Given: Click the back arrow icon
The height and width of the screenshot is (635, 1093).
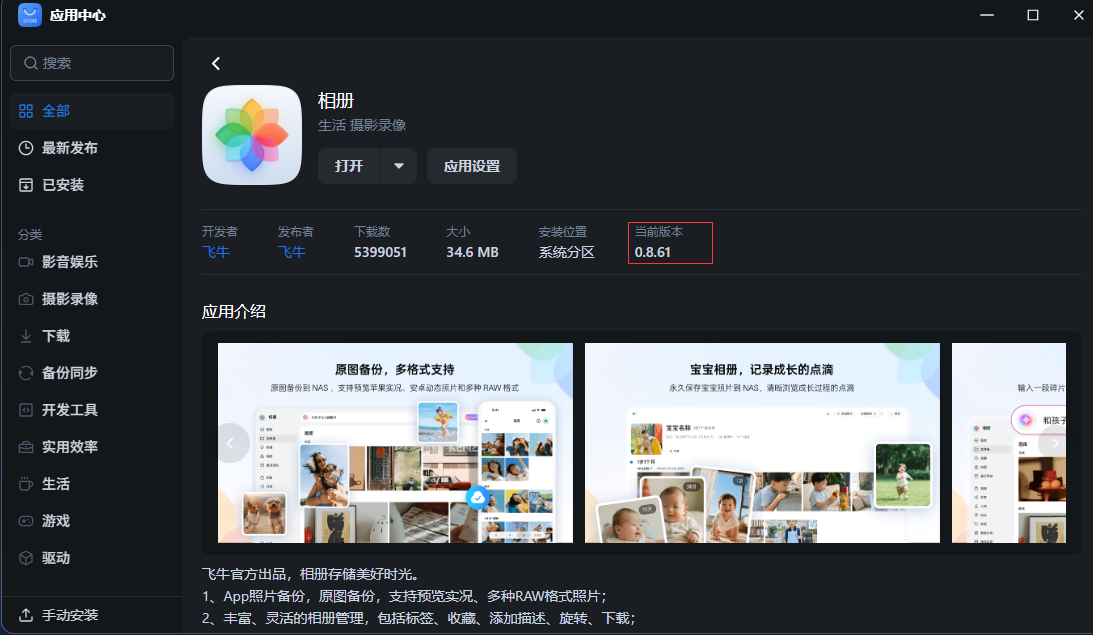Looking at the screenshot, I should pyautogui.click(x=216, y=63).
